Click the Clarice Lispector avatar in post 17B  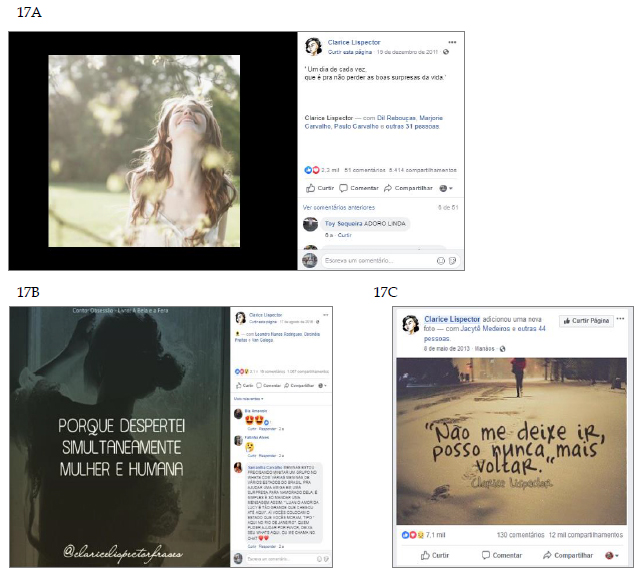(x=240, y=318)
